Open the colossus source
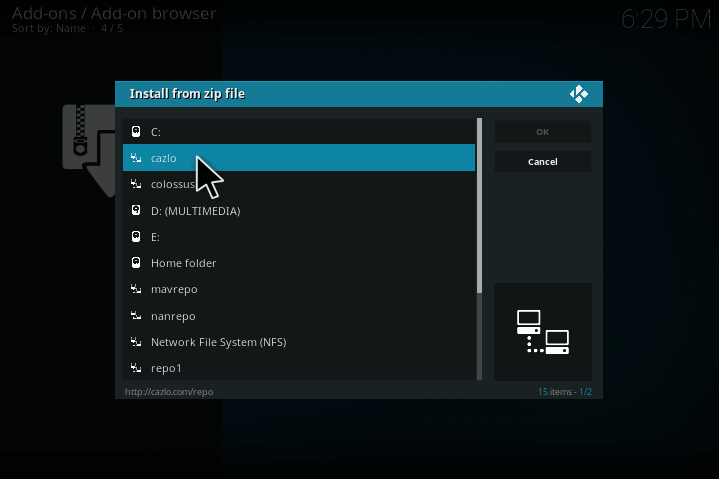The image size is (719, 479). click(299, 184)
